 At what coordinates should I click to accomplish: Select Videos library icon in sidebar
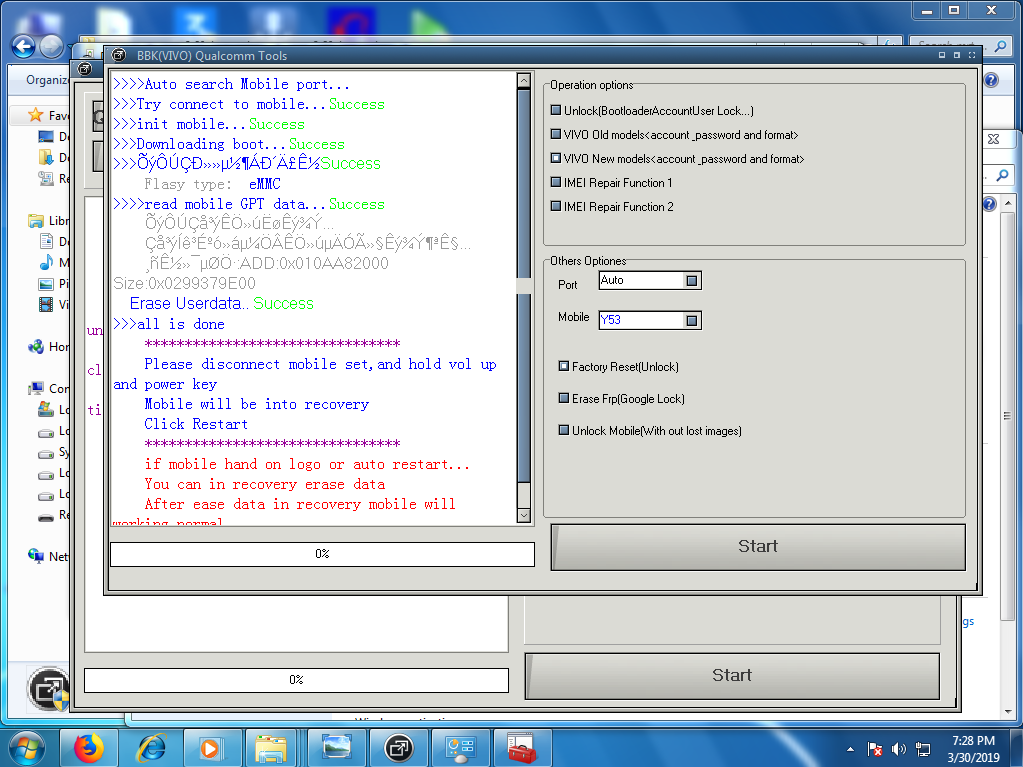click(46, 305)
